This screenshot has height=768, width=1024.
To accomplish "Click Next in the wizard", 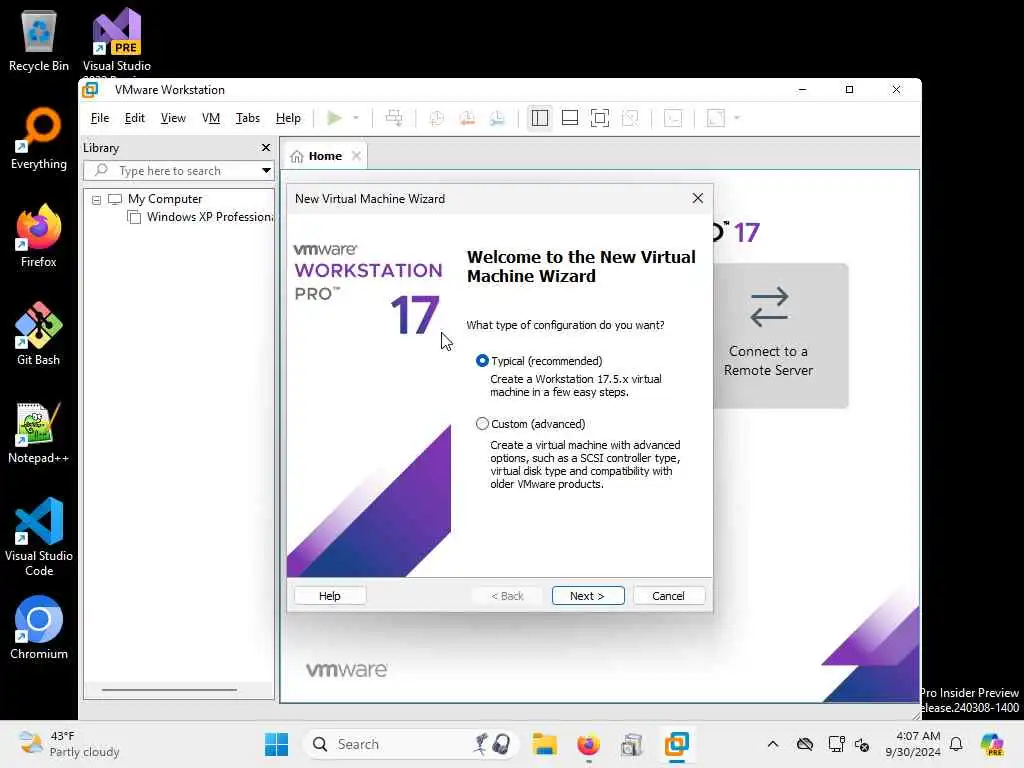I will 588,596.
